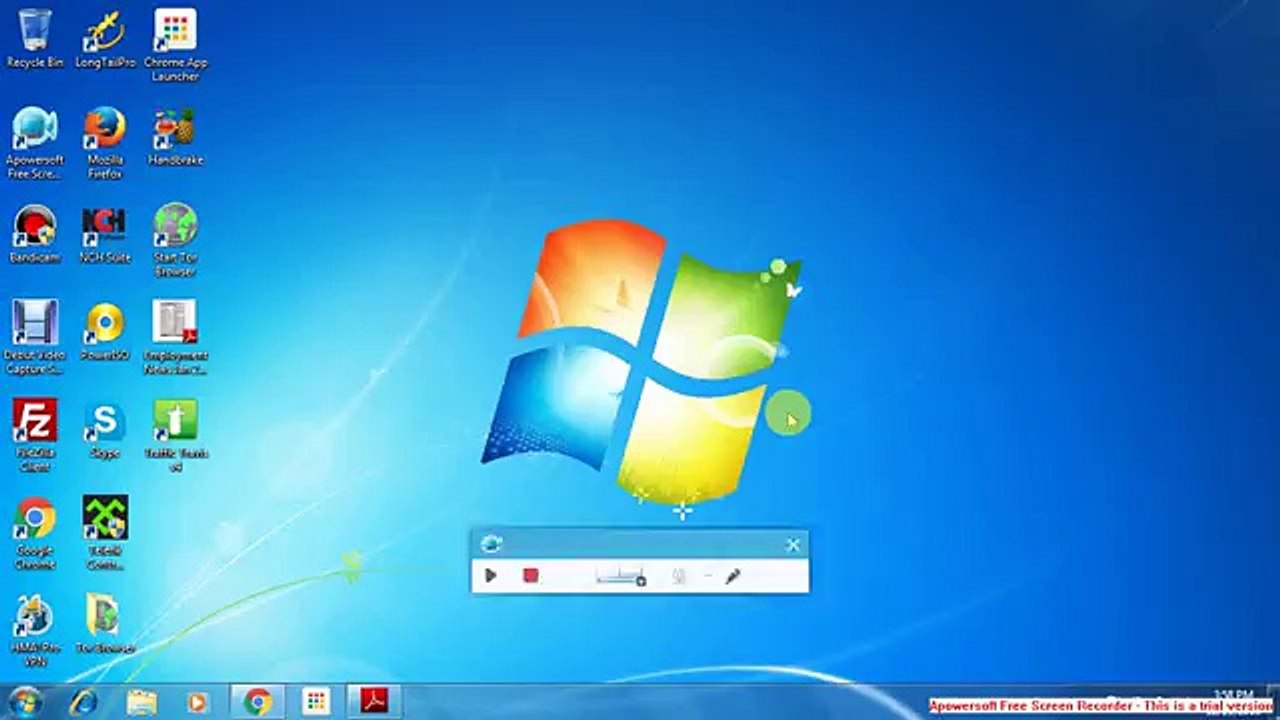Select the HMA! Pro VPN desktop shortcut
The image size is (1280, 720).
point(35,632)
